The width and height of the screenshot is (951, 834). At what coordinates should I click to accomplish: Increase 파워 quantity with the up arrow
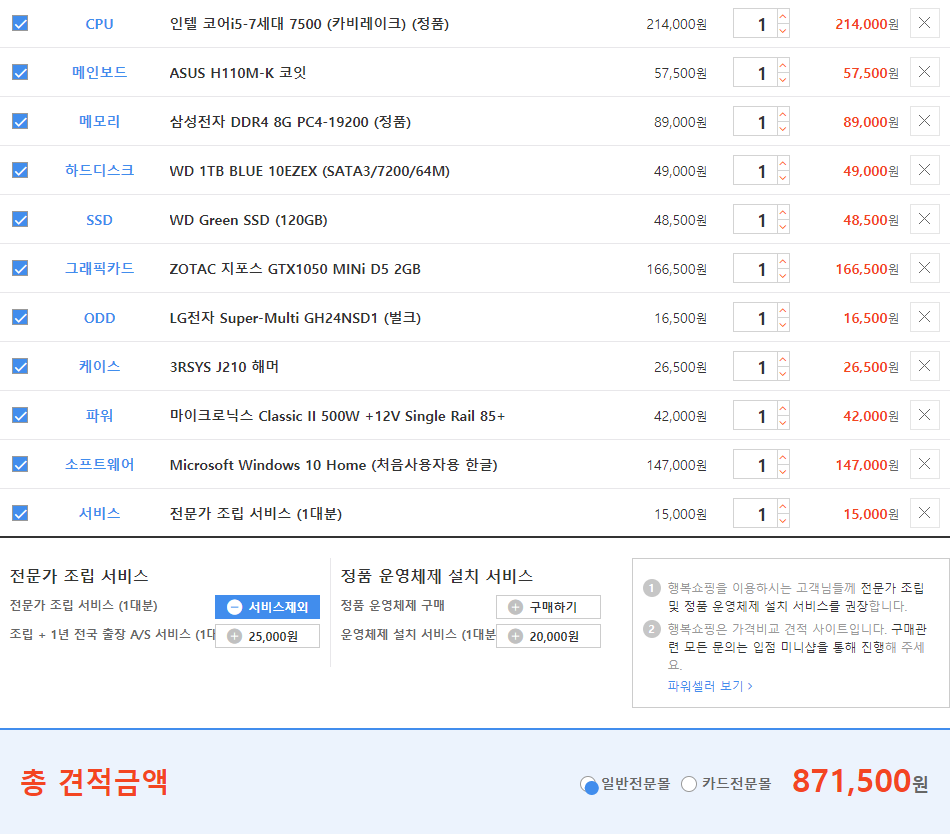[783, 409]
